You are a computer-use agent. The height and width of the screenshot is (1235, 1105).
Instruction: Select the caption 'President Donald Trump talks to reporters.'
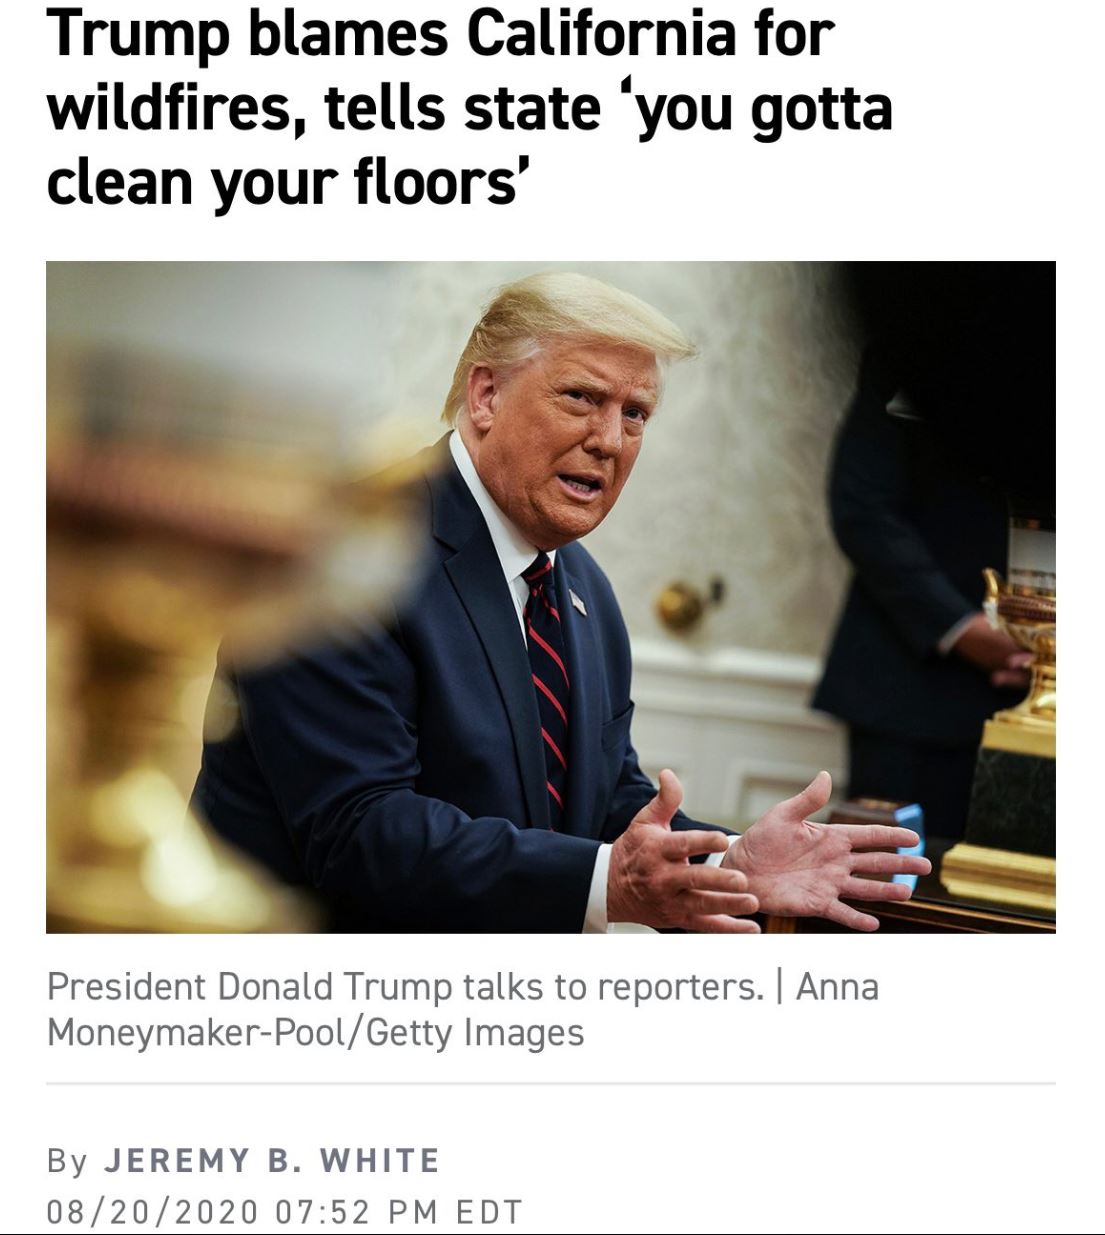tap(405, 987)
